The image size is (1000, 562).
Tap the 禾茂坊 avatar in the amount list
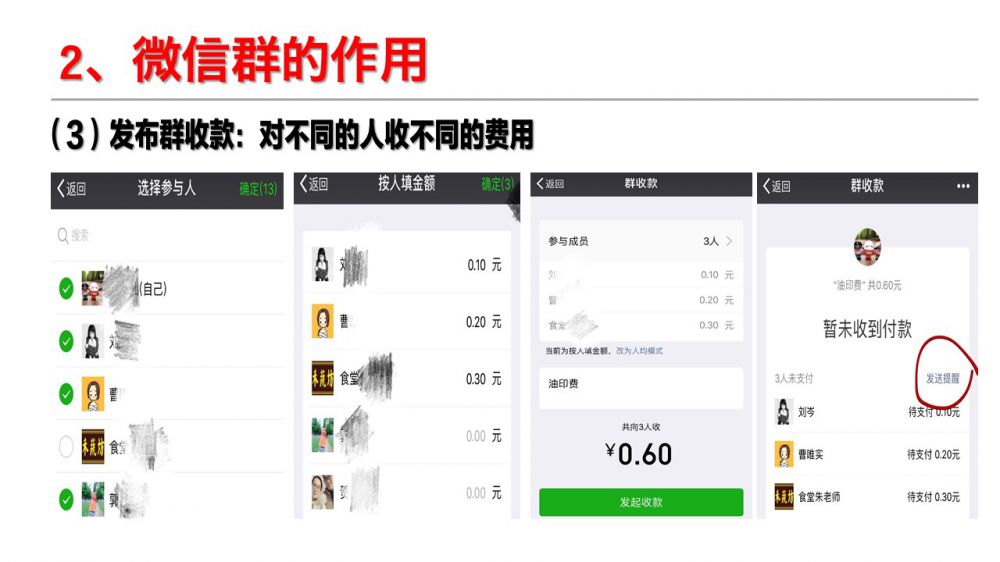click(323, 378)
